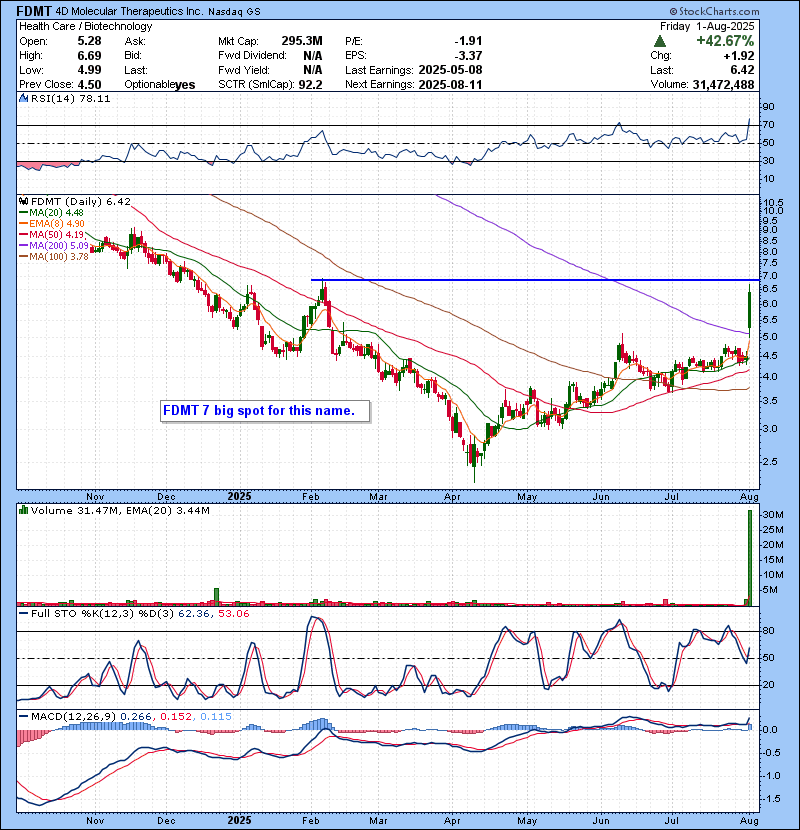
Task: Click the annotation box FDMT 7 big spot
Action: point(265,411)
